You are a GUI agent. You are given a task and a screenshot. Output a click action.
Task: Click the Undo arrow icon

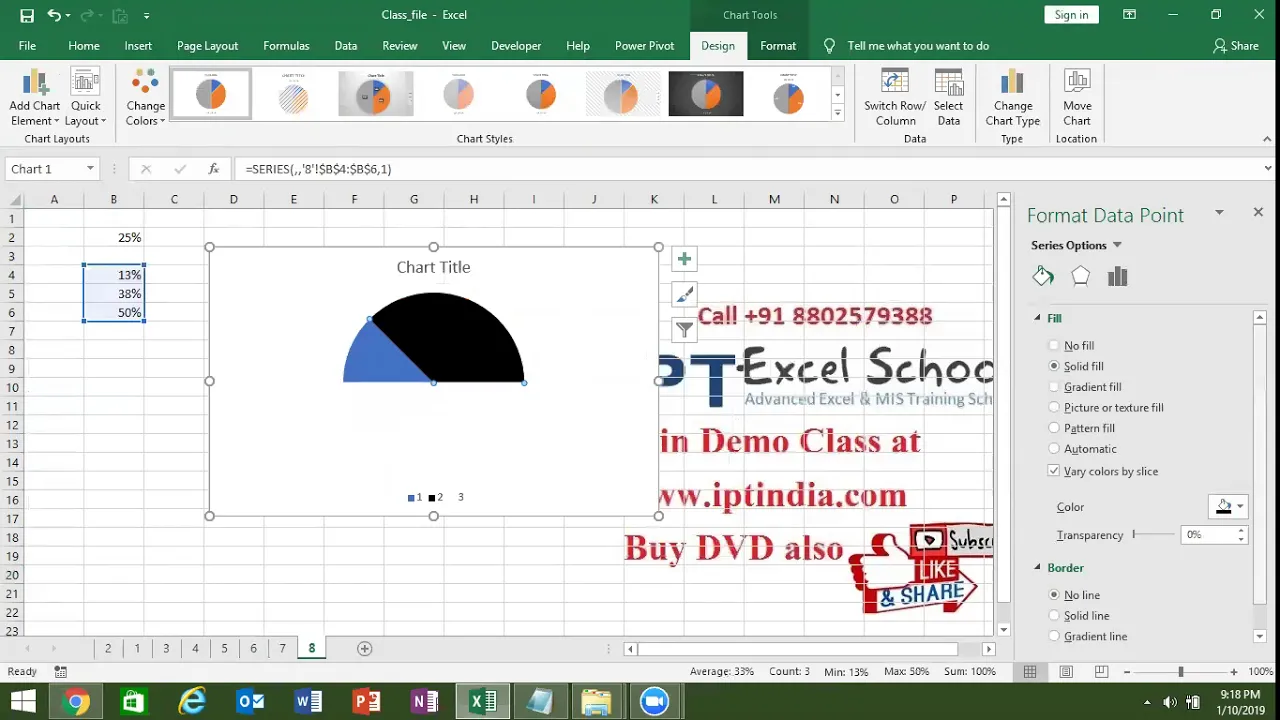pyautogui.click(x=54, y=15)
